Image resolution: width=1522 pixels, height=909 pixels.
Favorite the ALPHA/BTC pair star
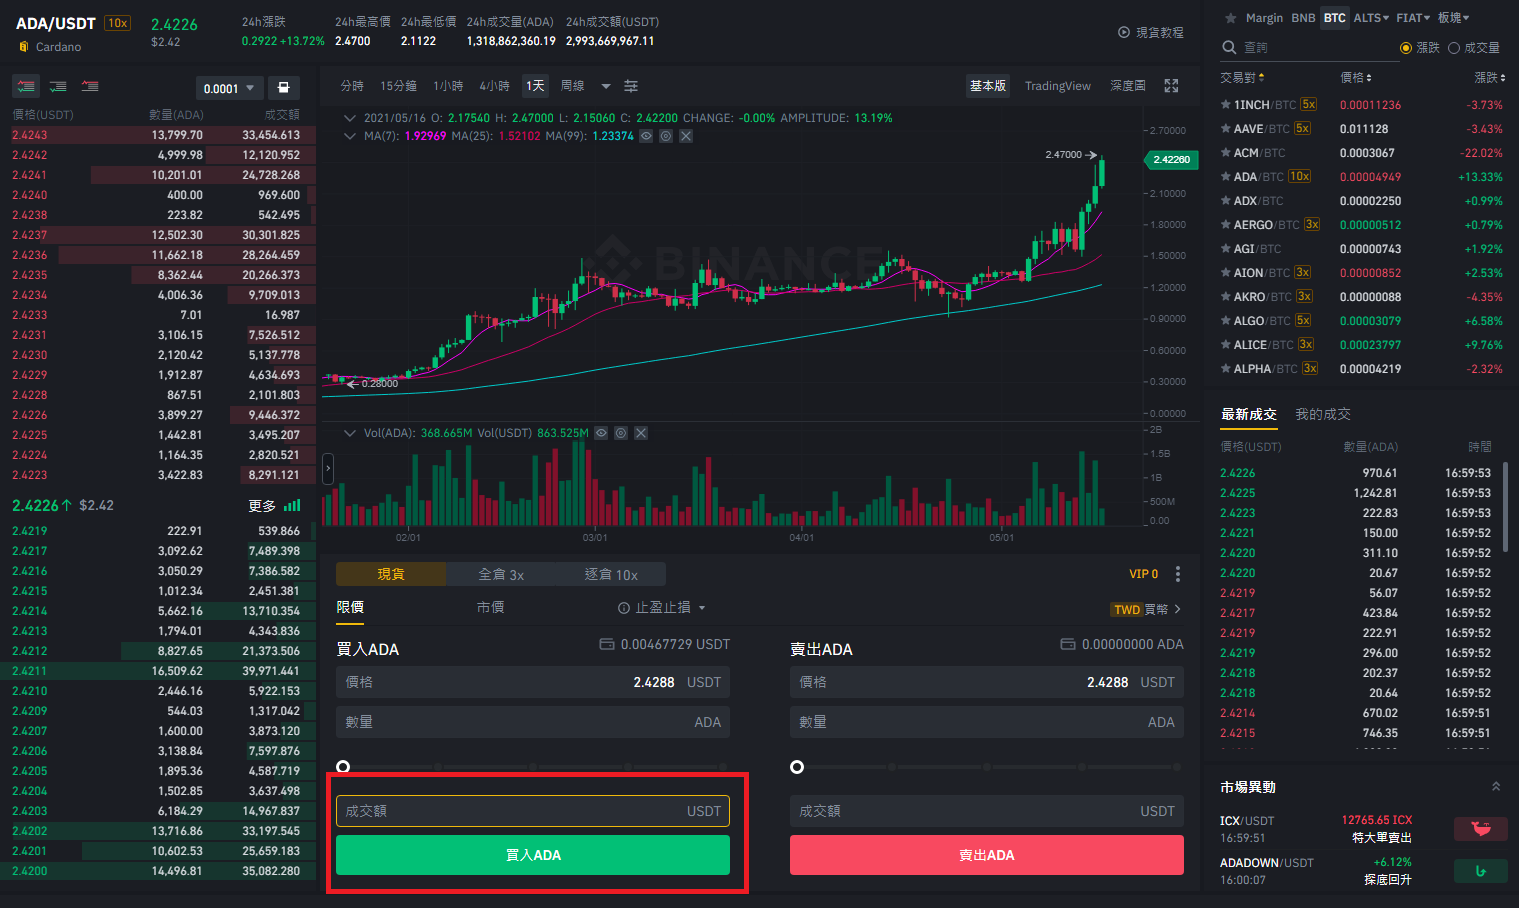point(1226,368)
